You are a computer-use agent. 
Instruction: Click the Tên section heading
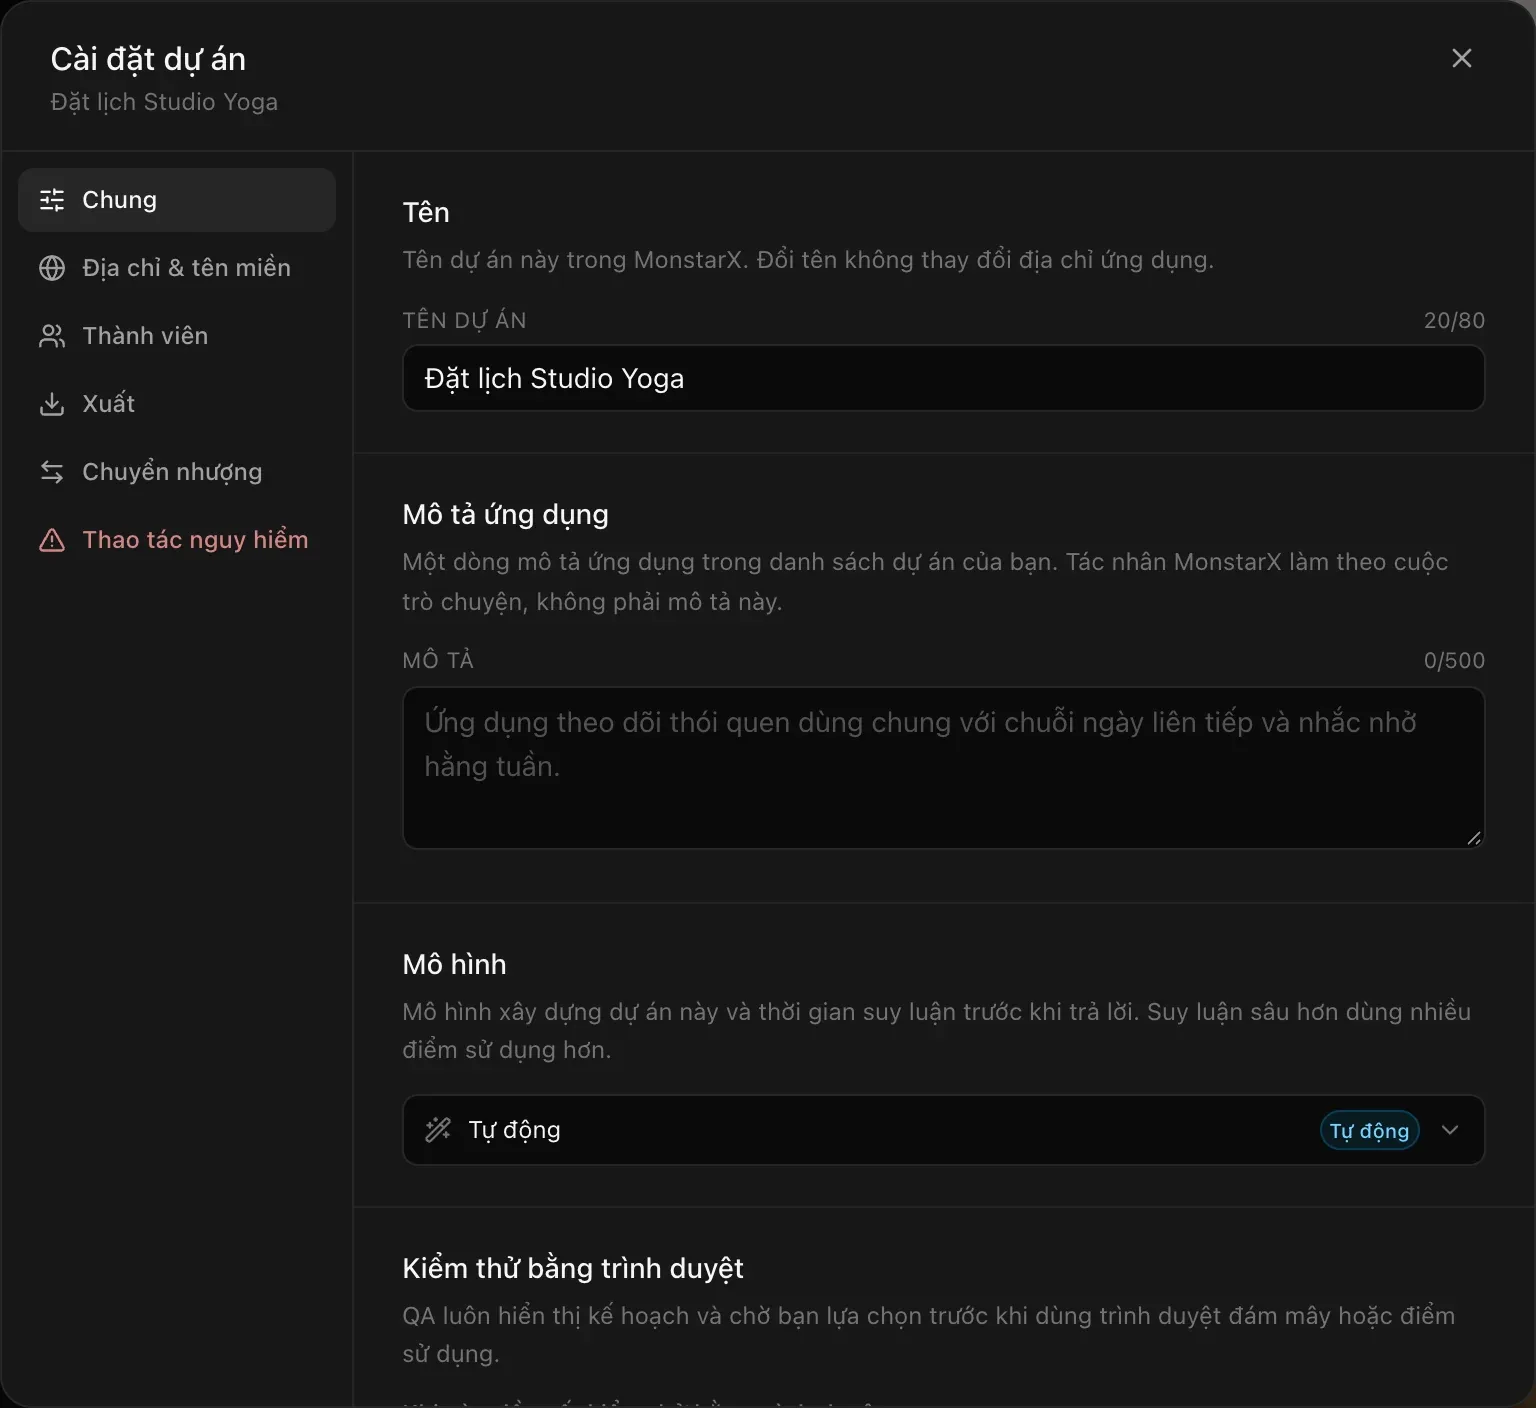coord(426,212)
